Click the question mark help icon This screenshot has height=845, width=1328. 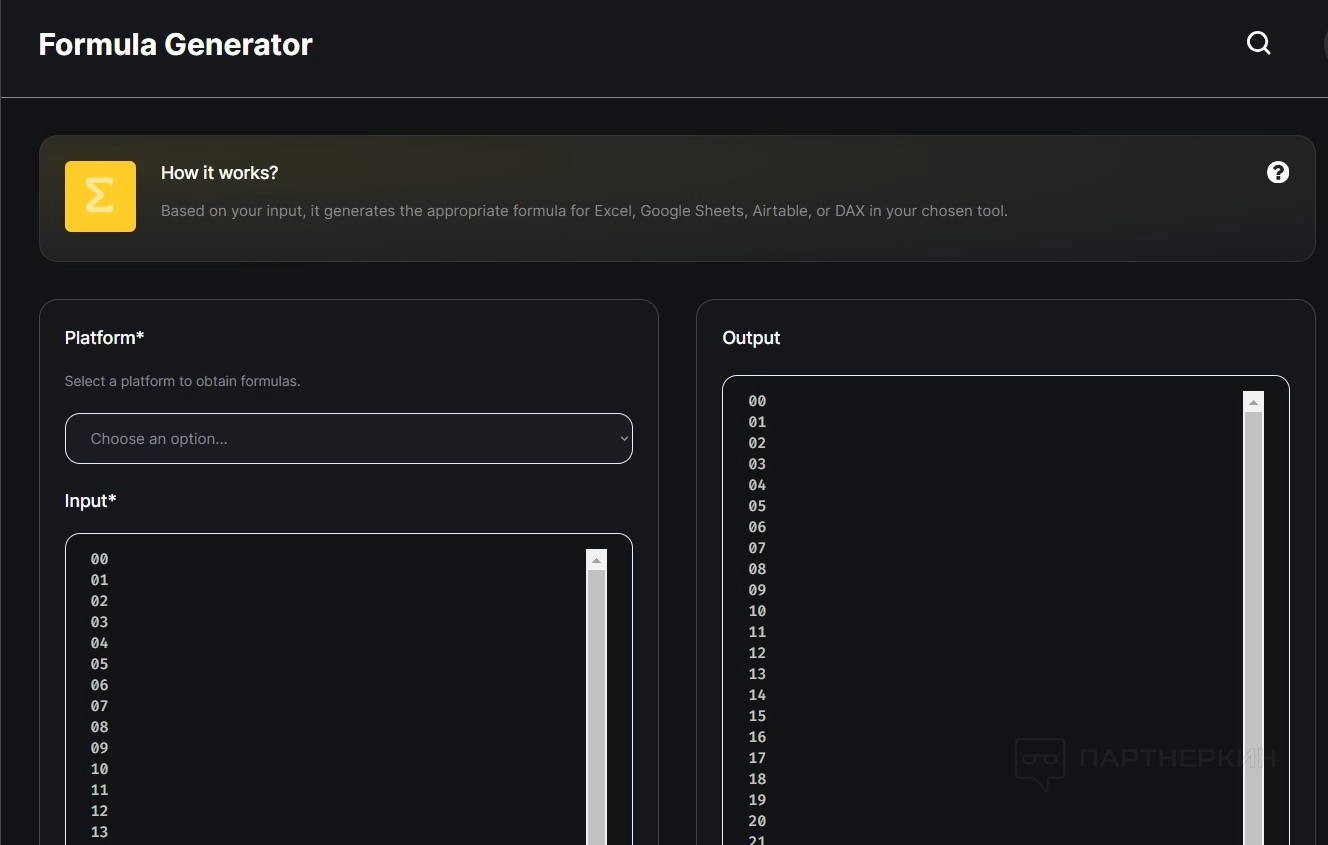pos(1278,172)
